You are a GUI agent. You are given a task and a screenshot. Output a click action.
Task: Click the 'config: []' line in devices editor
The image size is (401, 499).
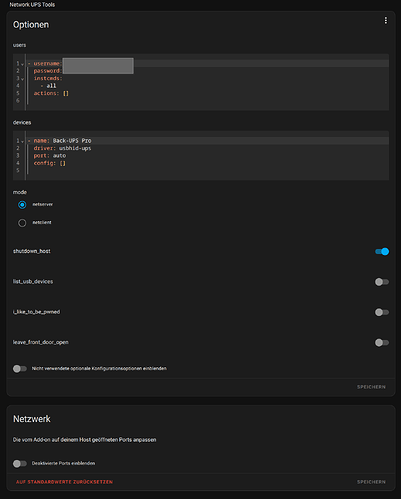click(x=50, y=163)
